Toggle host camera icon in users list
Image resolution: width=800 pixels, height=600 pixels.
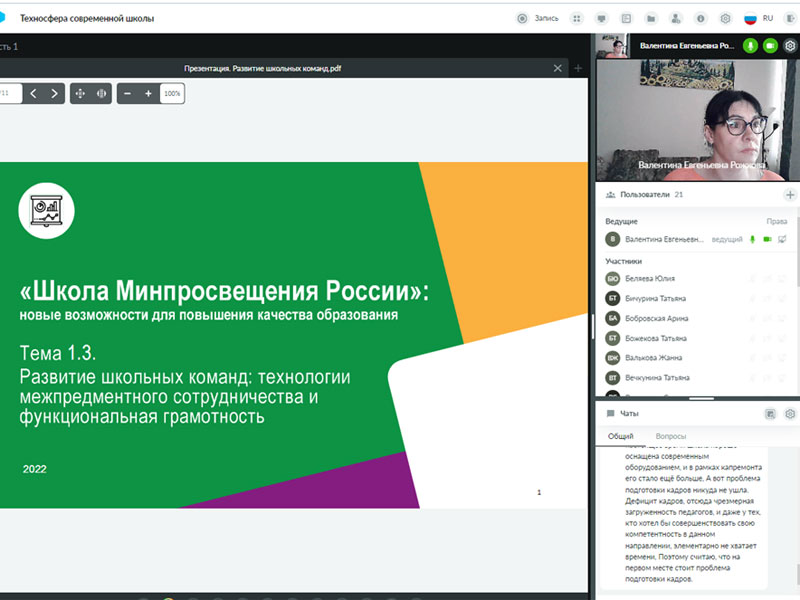pyautogui.click(x=767, y=239)
